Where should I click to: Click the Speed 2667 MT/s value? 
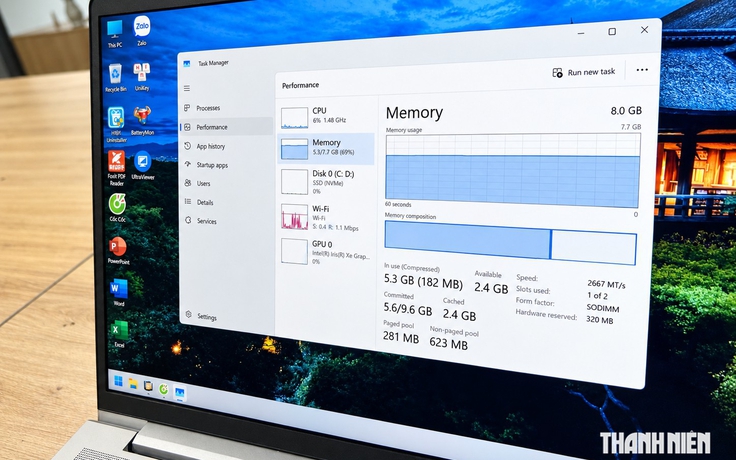pyautogui.click(x=606, y=284)
